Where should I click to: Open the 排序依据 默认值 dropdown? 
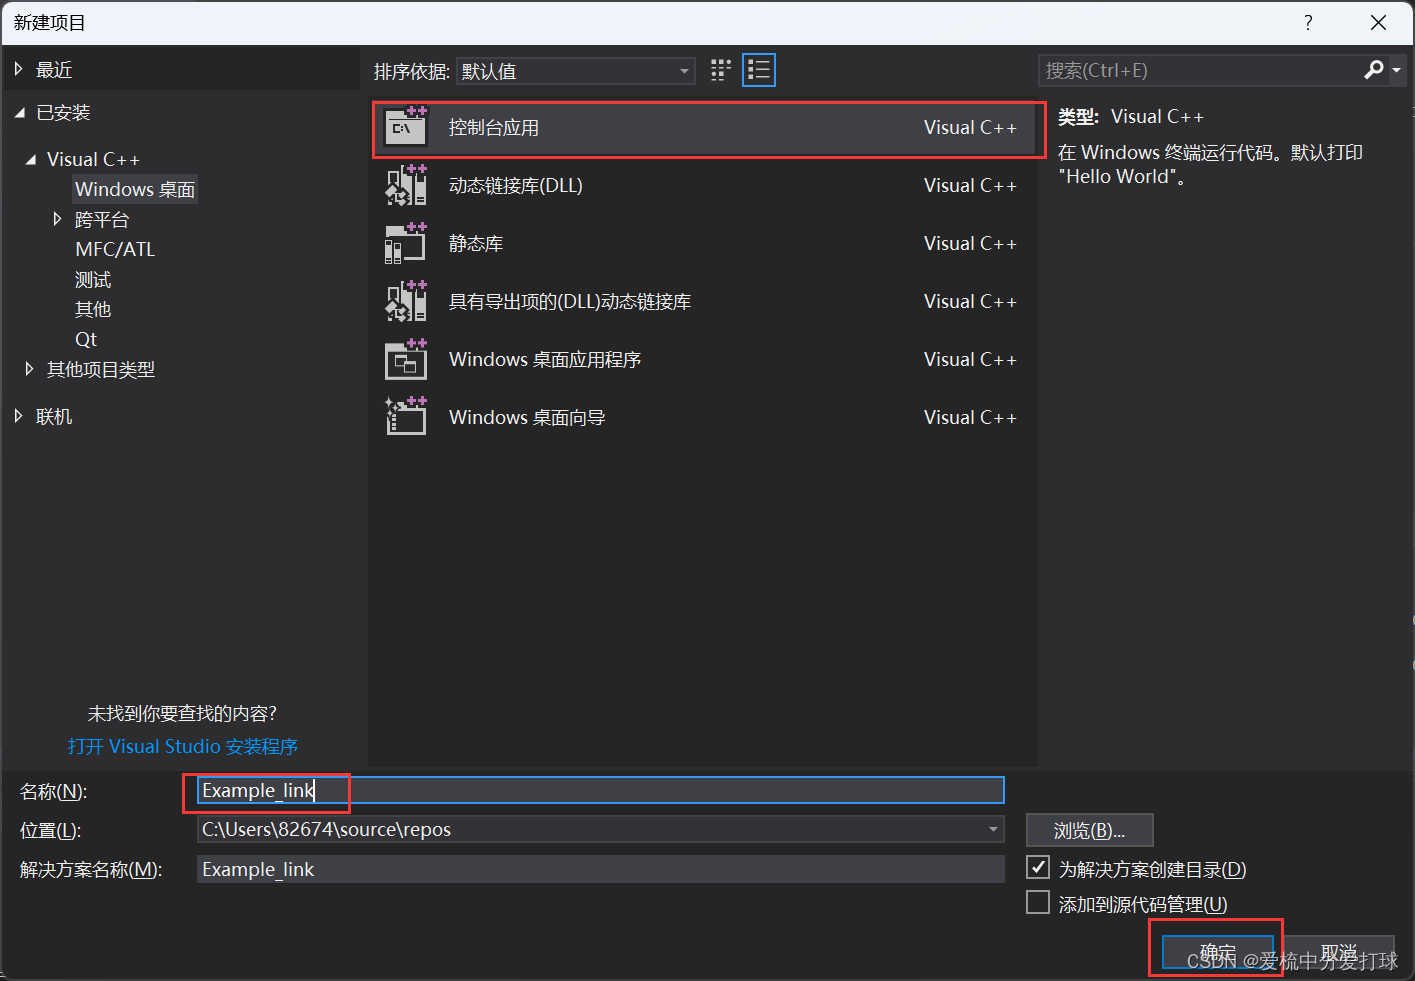(x=576, y=71)
